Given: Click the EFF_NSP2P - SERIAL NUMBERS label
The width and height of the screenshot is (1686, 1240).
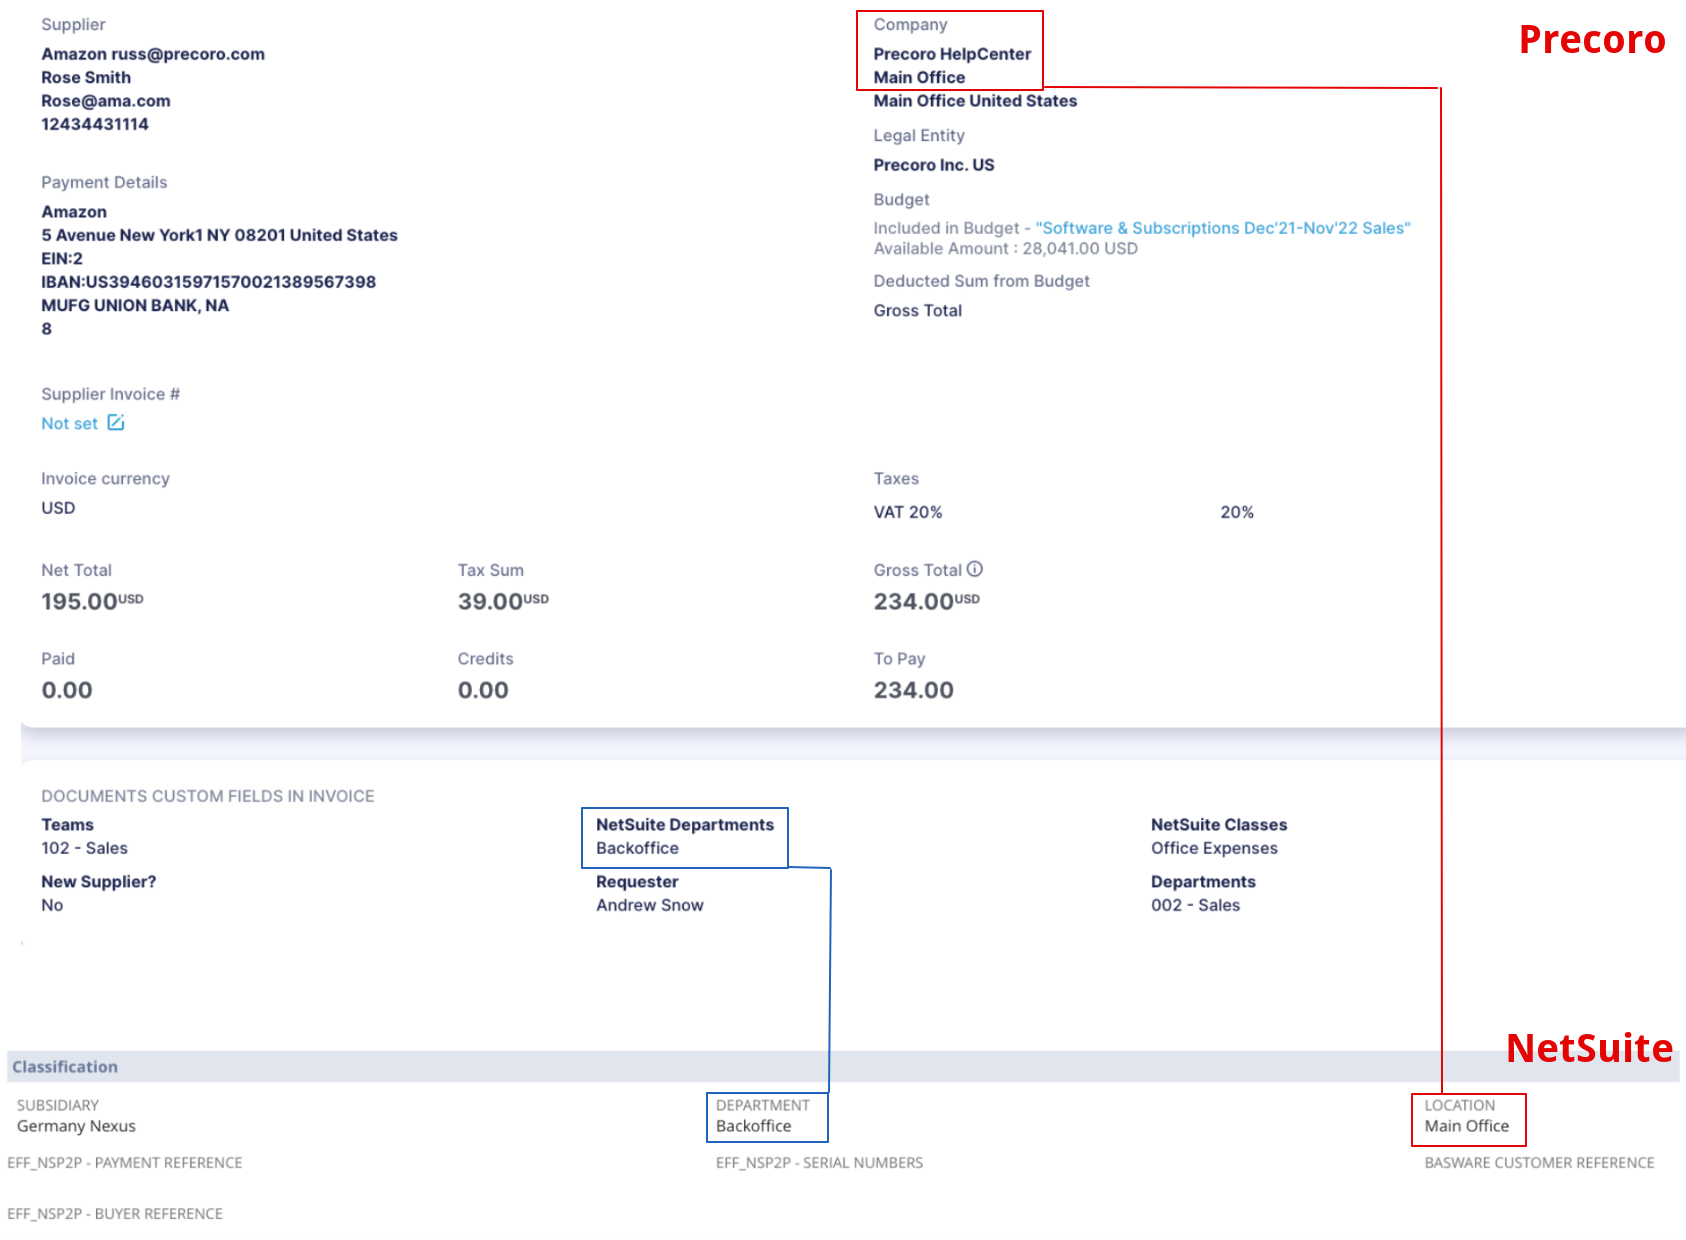Looking at the screenshot, I should 819,1163.
